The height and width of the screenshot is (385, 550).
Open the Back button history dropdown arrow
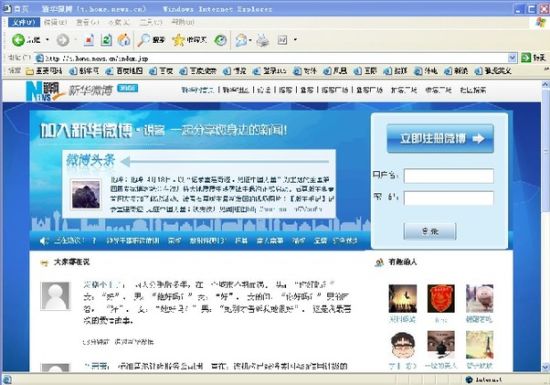pyautogui.click(x=47, y=40)
